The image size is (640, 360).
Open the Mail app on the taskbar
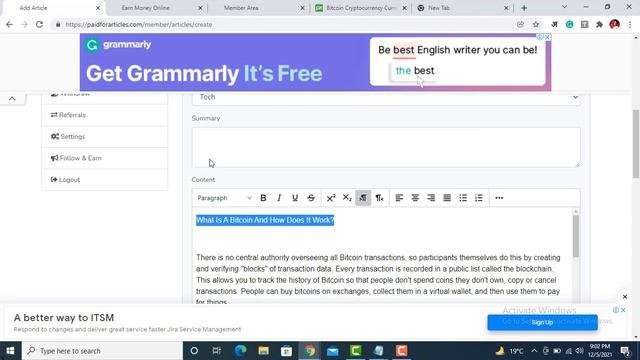pyautogui.click(x=332, y=351)
